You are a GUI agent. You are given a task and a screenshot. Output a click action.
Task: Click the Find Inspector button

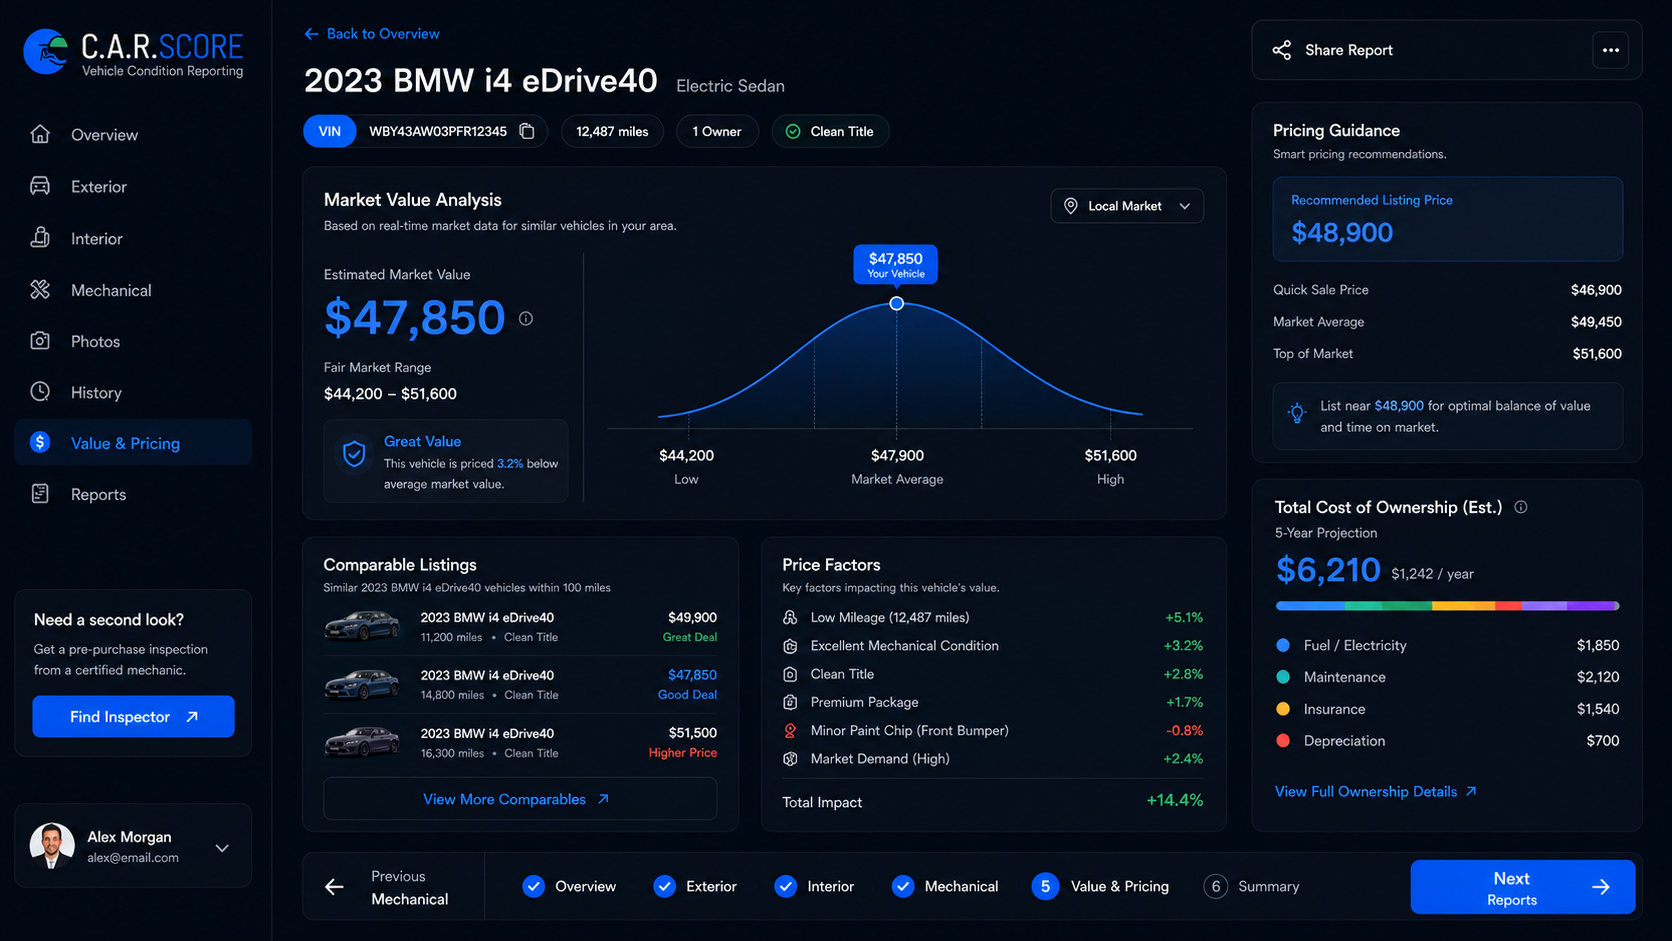[133, 716]
